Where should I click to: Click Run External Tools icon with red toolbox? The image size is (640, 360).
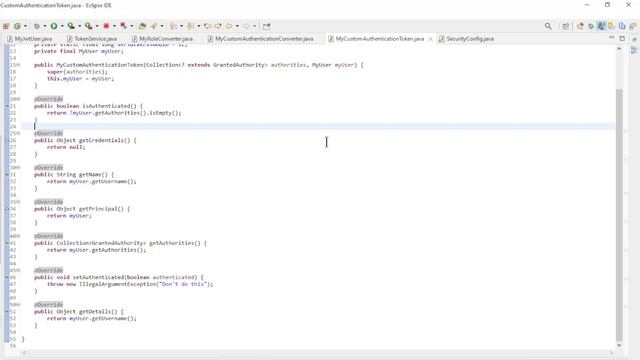pos(89,26)
